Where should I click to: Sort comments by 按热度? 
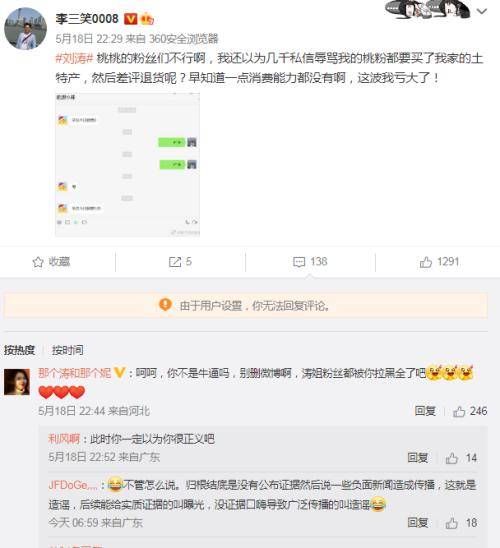tap(20, 350)
